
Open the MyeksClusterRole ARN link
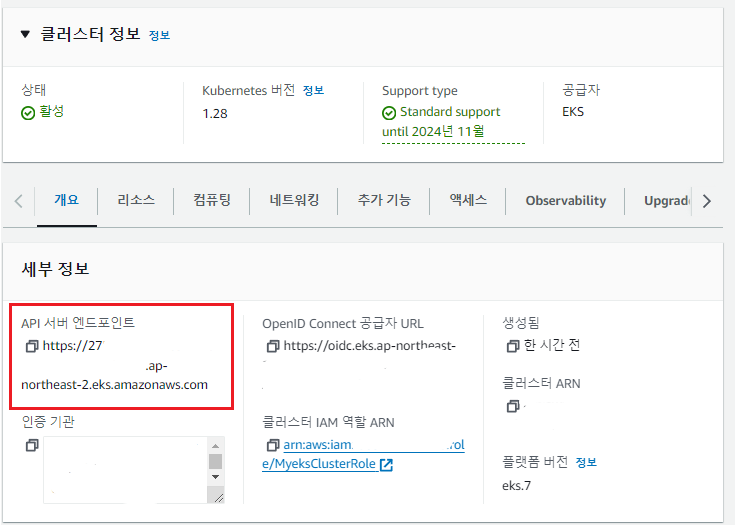[363, 454]
